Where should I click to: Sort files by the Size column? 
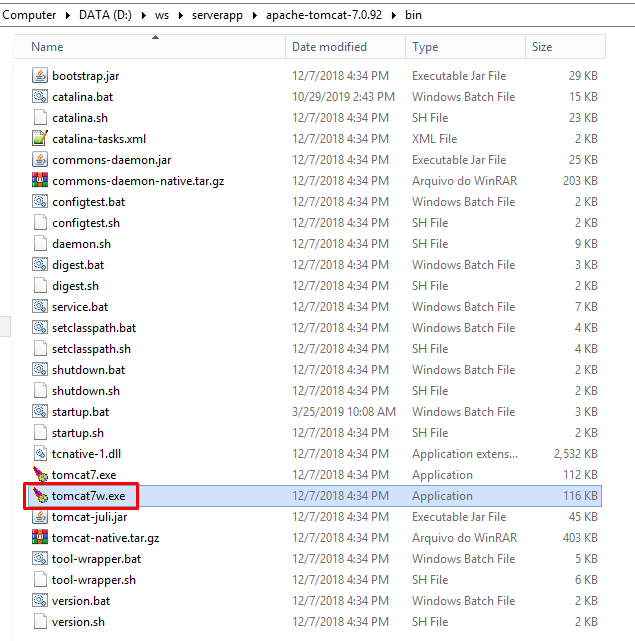tap(565, 47)
